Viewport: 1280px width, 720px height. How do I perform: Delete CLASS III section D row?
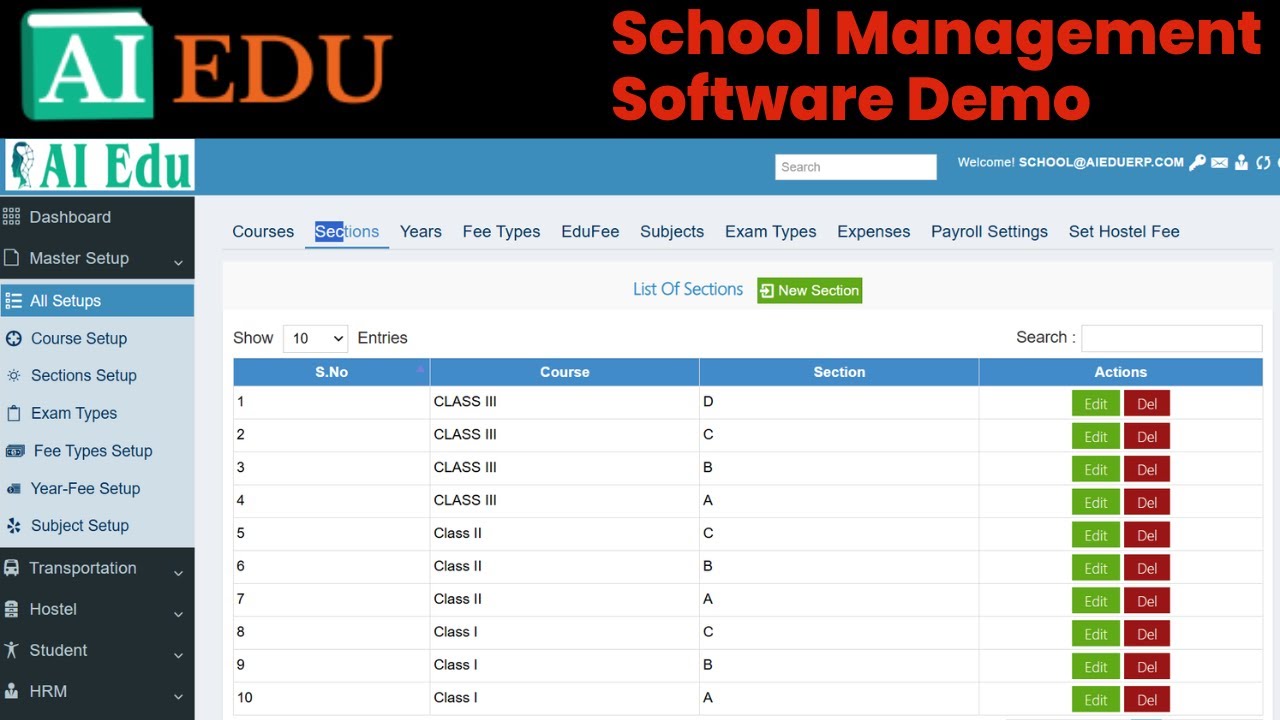click(1147, 404)
